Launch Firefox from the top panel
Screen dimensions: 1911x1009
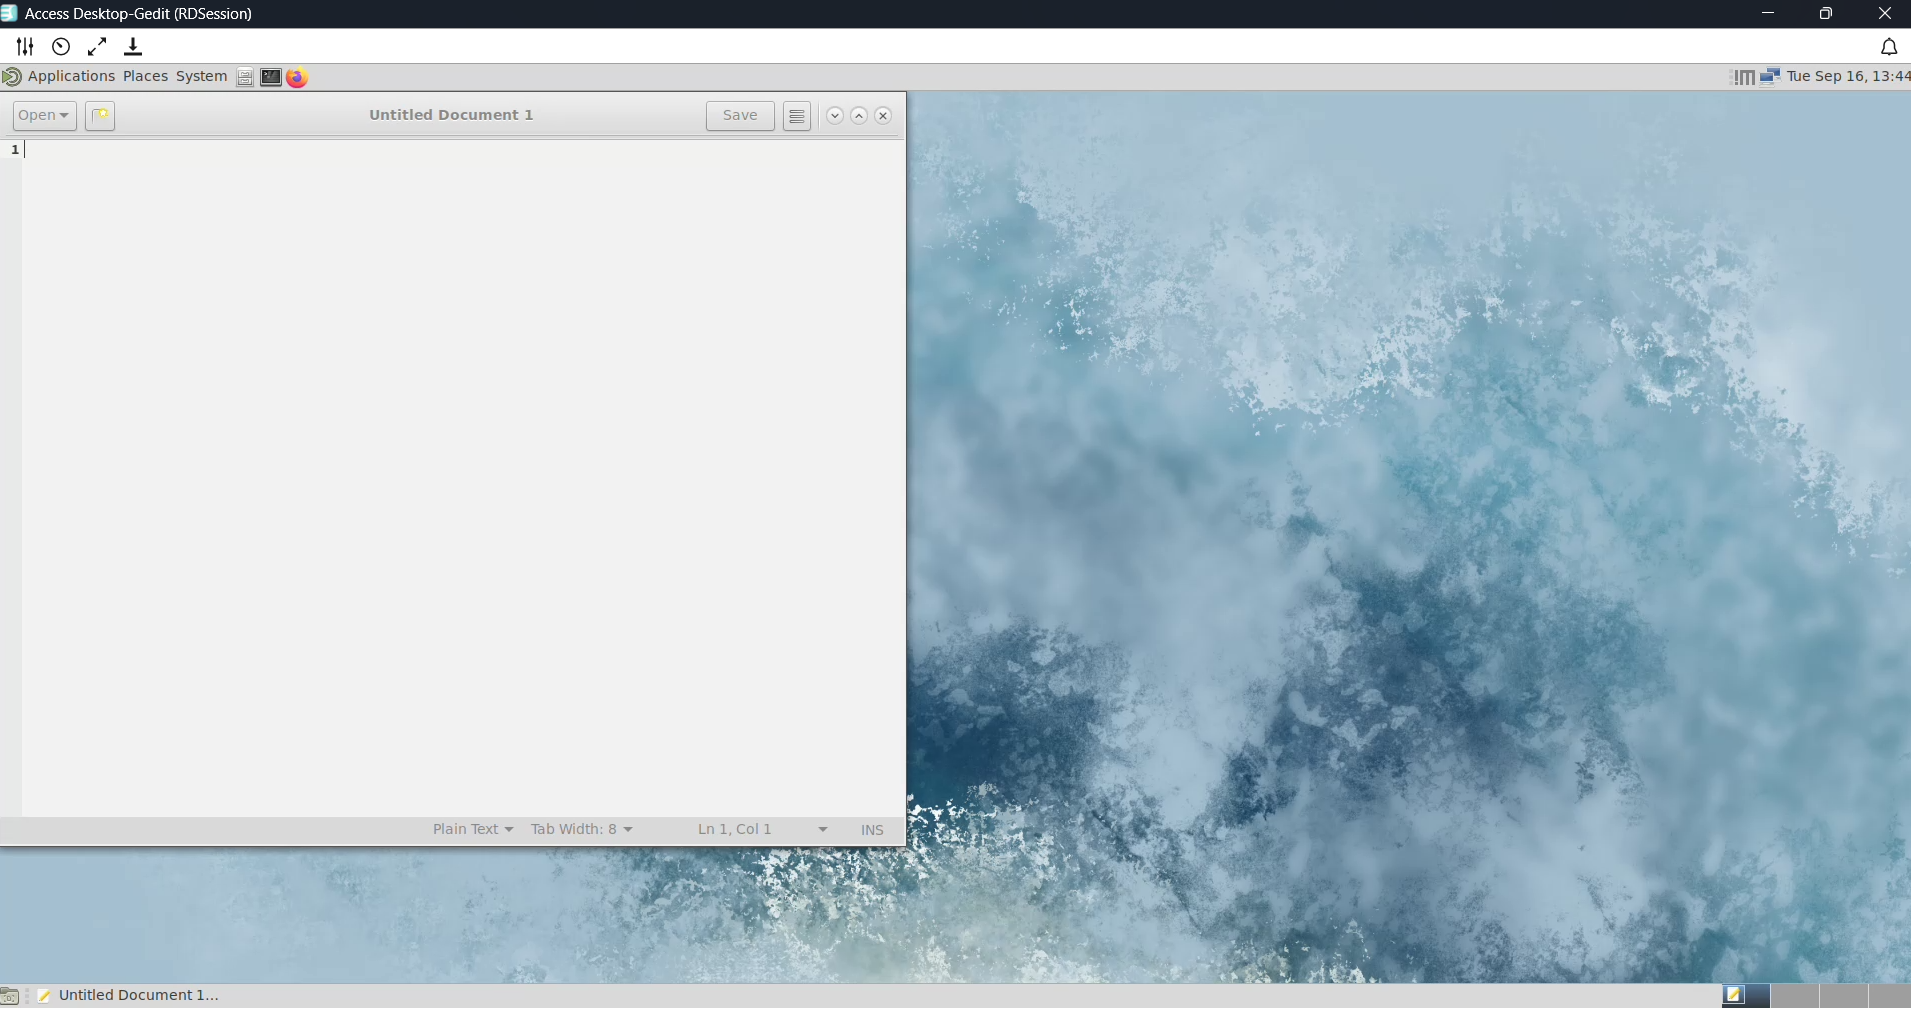pos(297,77)
